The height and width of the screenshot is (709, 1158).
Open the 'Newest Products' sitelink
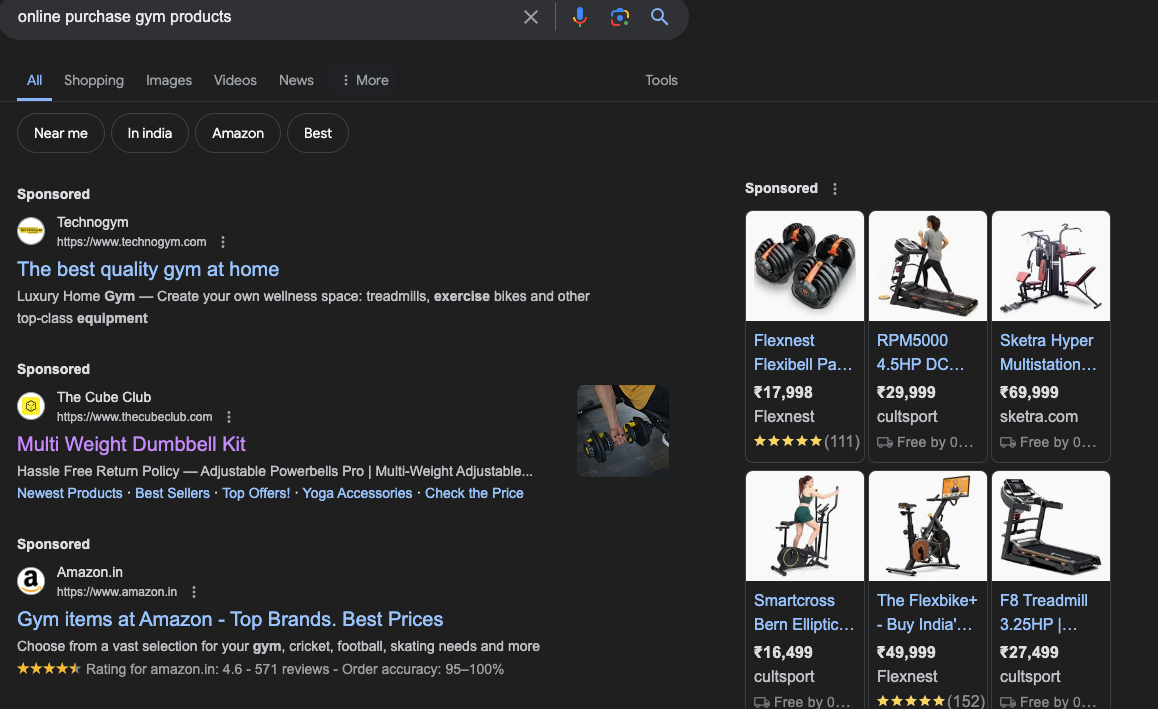(x=70, y=493)
